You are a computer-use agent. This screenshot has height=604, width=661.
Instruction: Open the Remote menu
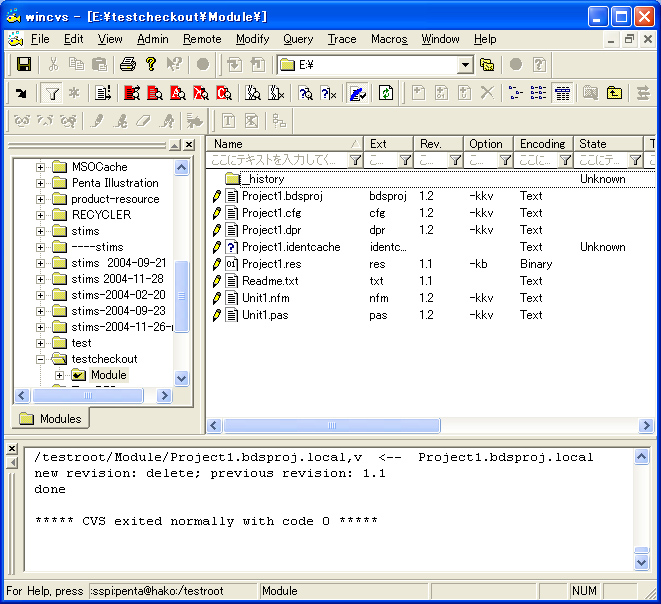click(x=202, y=39)
